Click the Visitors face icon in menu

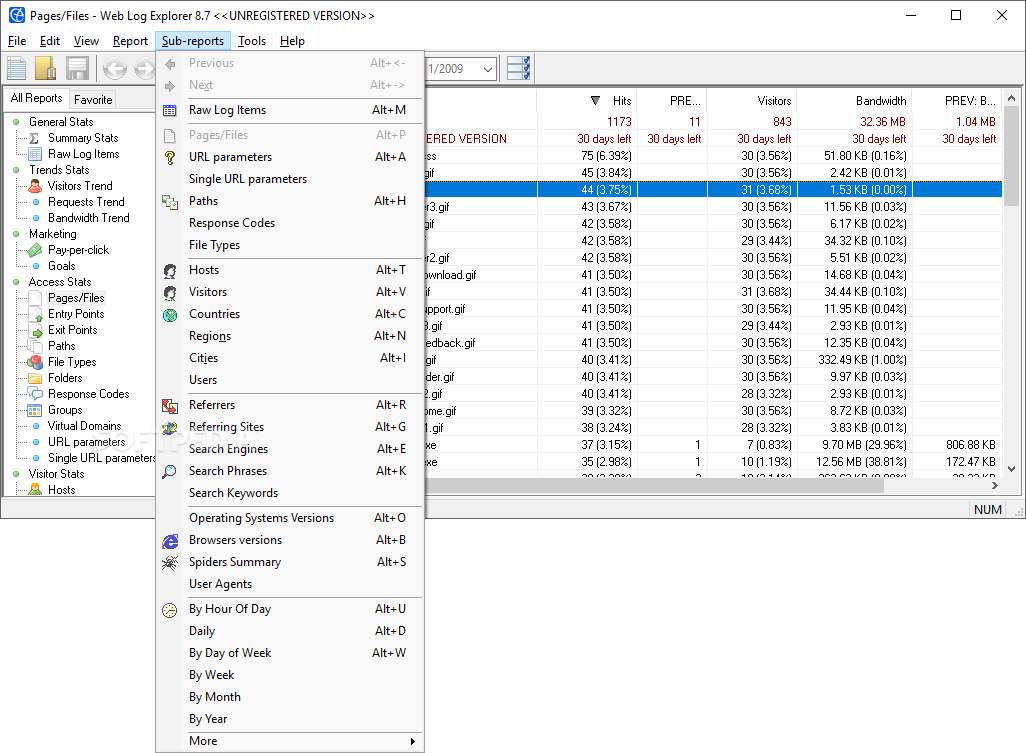coord(169,292)
